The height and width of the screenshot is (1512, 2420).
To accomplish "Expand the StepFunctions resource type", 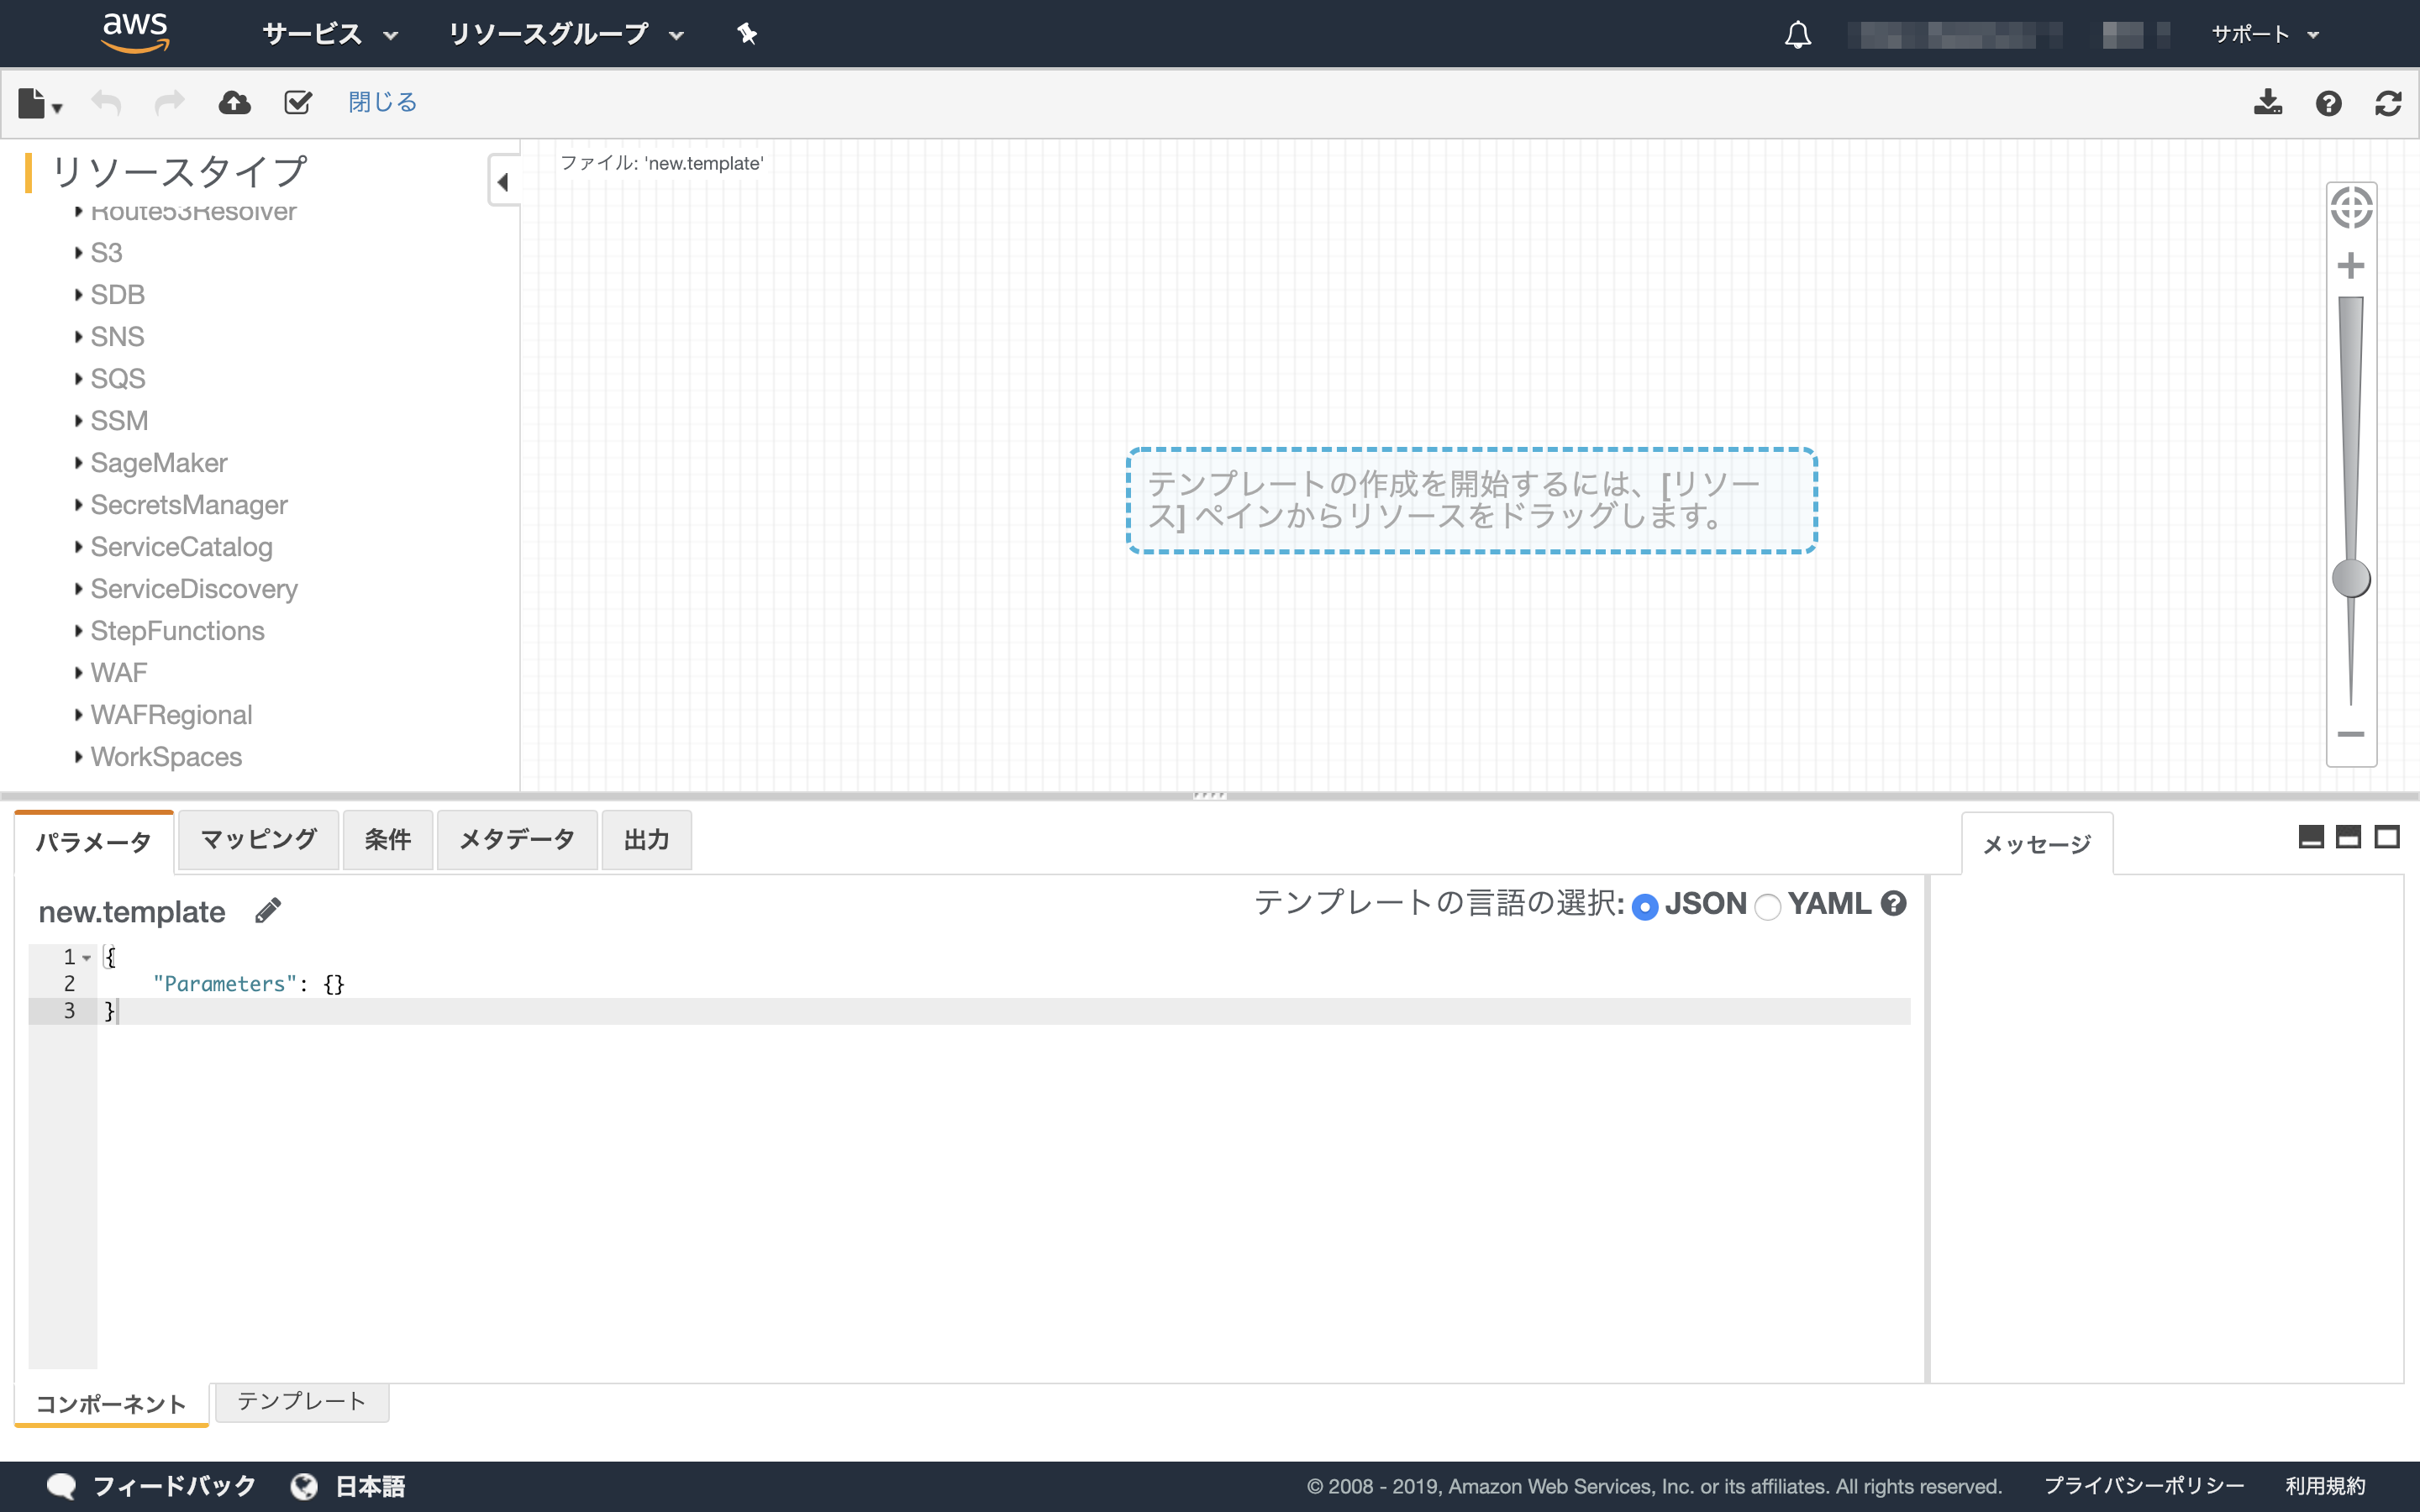I will click(x=177, y=631).
